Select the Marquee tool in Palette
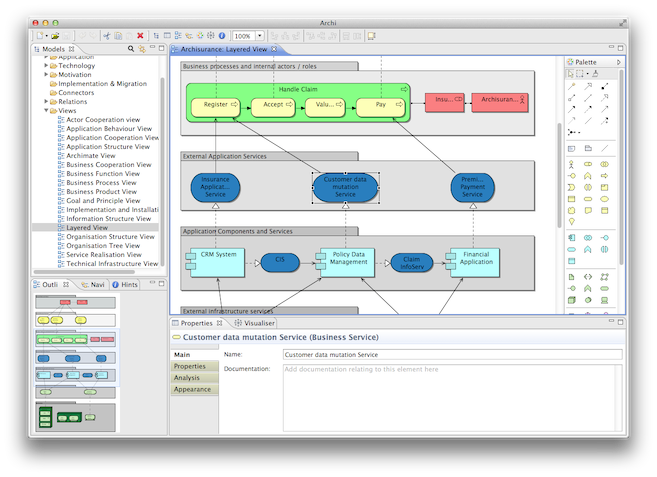The width and height of the screenshot is (657, 477). [580, 74]
